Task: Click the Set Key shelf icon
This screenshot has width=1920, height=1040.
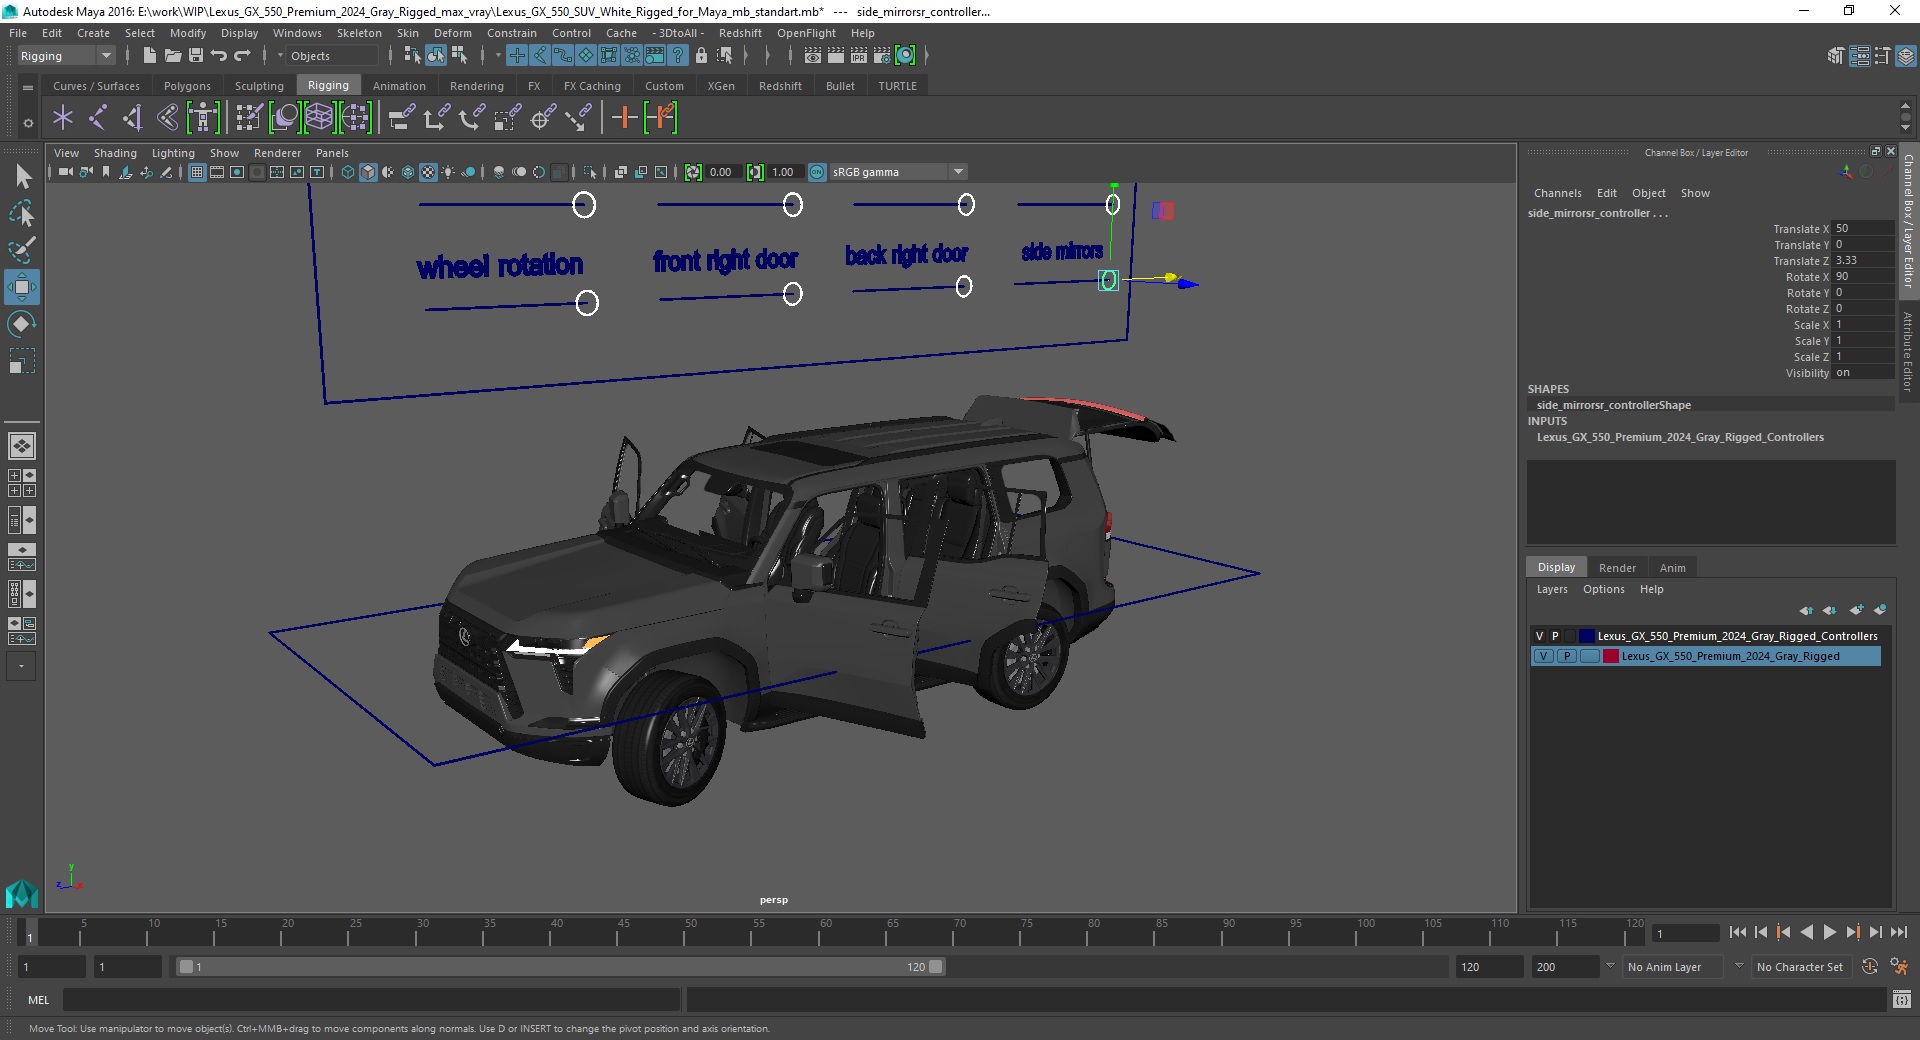Action: [625, 118]
